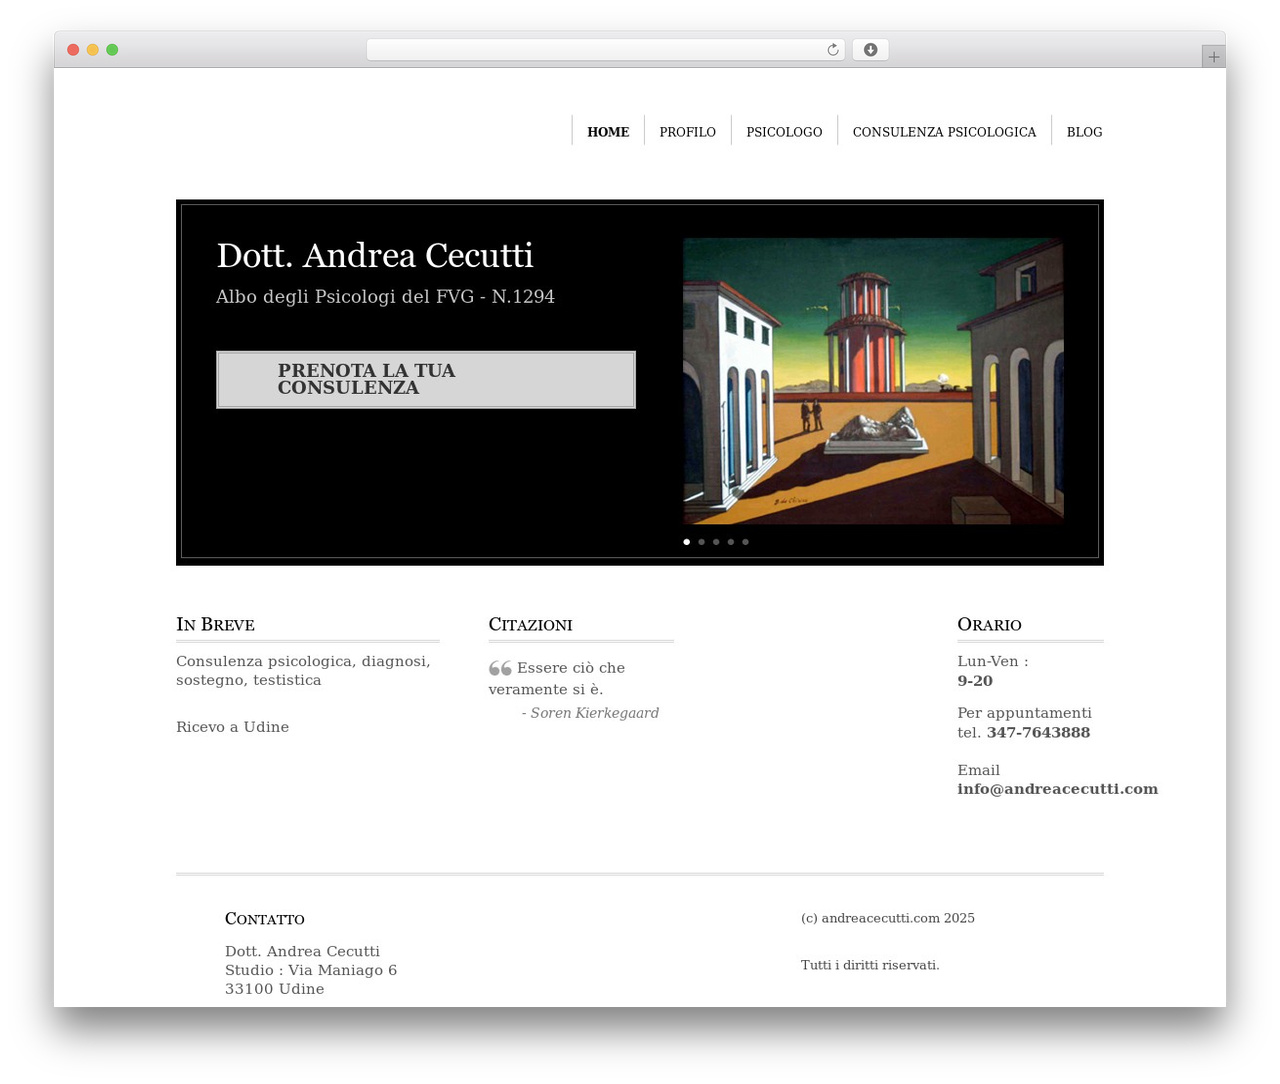1280x1084 pixels.
Task: Reload the page with the refresh icon
Action: click(x=832, y=50)
